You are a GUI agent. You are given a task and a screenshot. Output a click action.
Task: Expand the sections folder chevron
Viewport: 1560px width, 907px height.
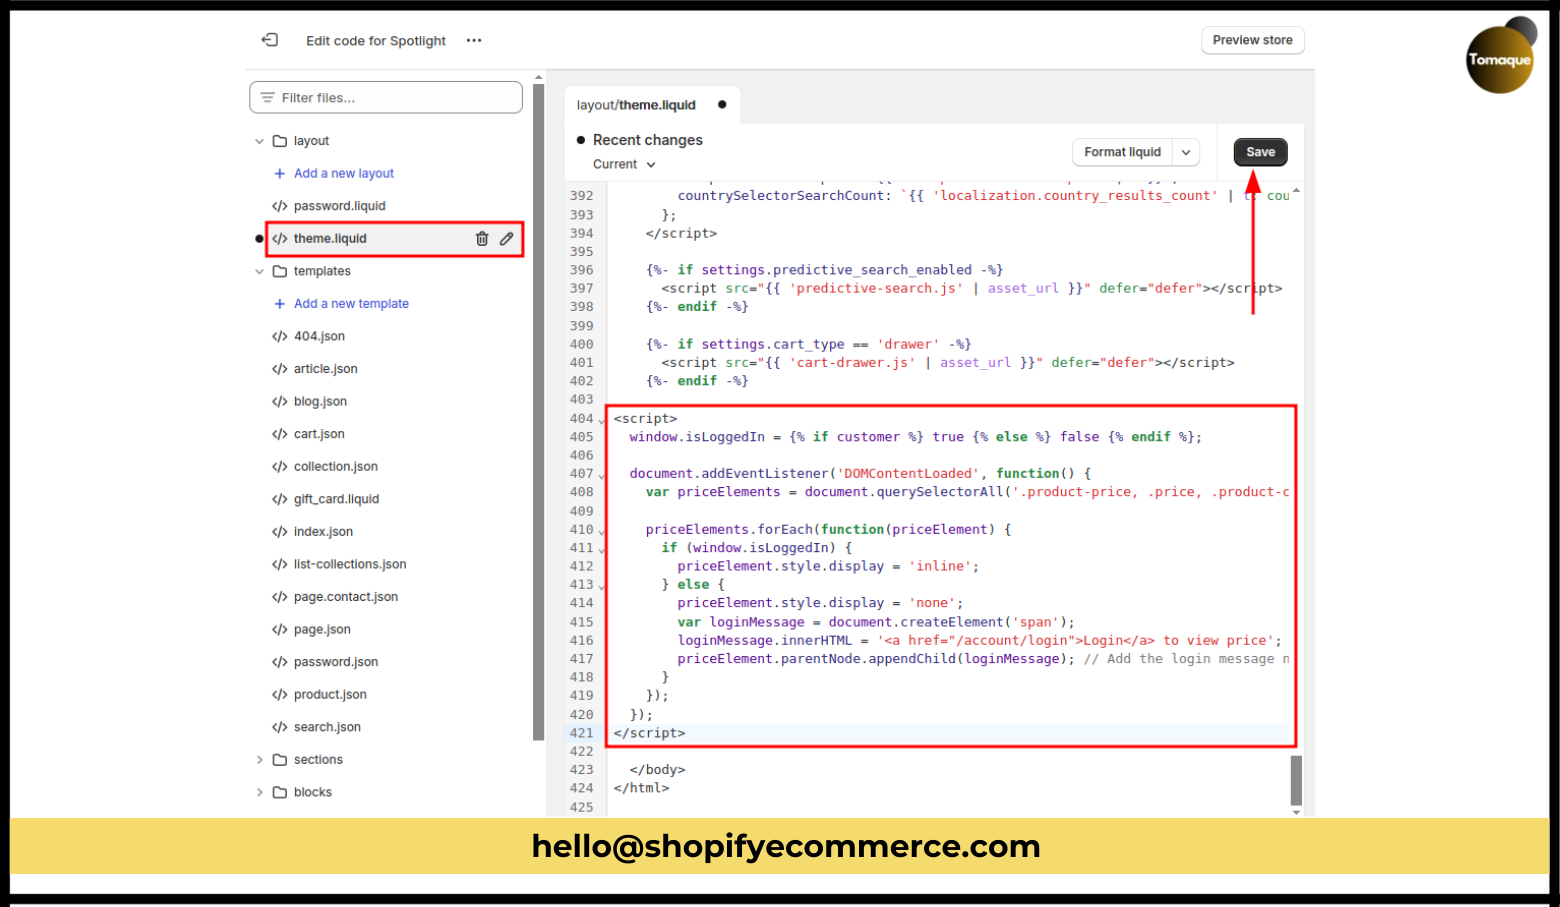tap(260, 760)
